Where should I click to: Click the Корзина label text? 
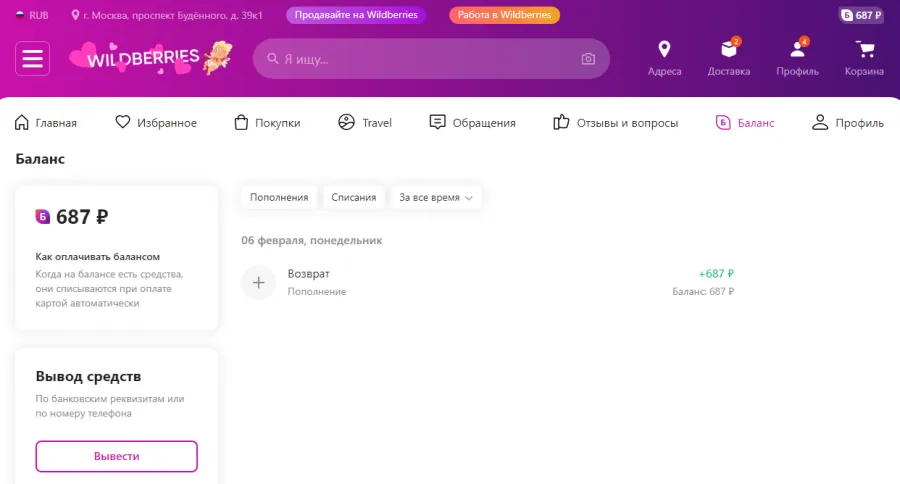[864, 72]
